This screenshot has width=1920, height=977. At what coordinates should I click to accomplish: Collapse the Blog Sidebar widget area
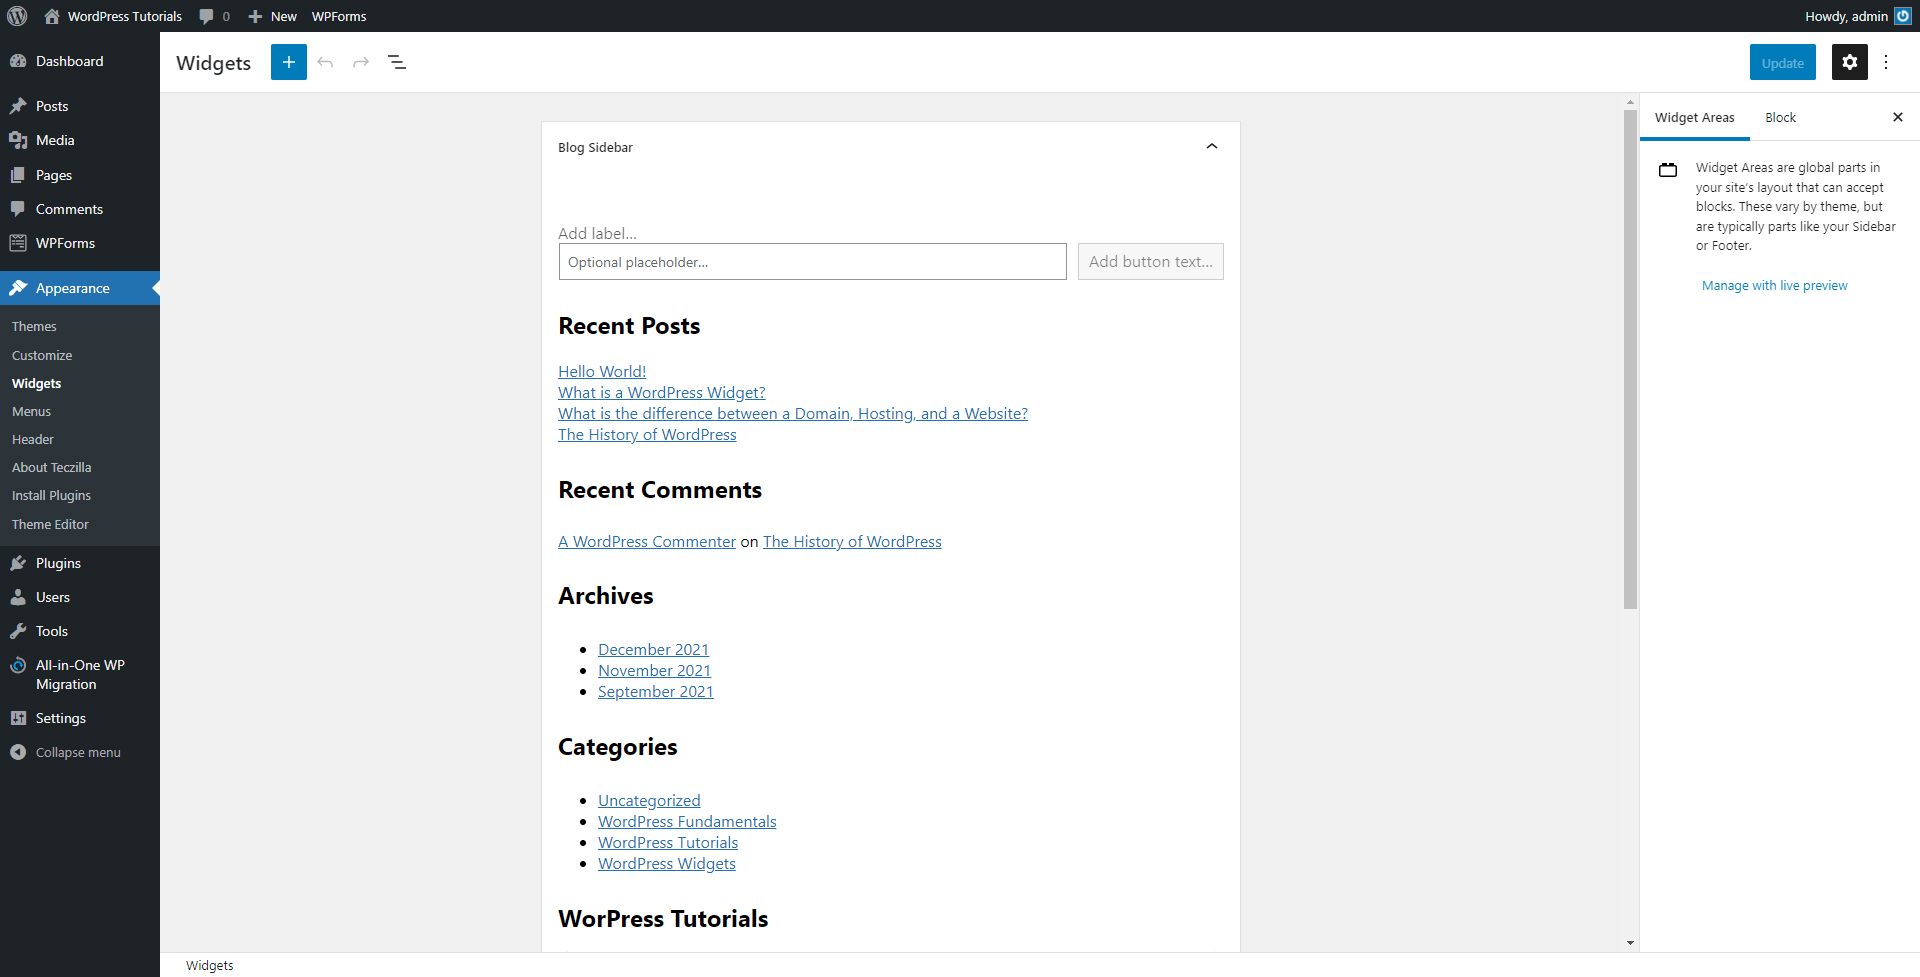[1212, 147]
